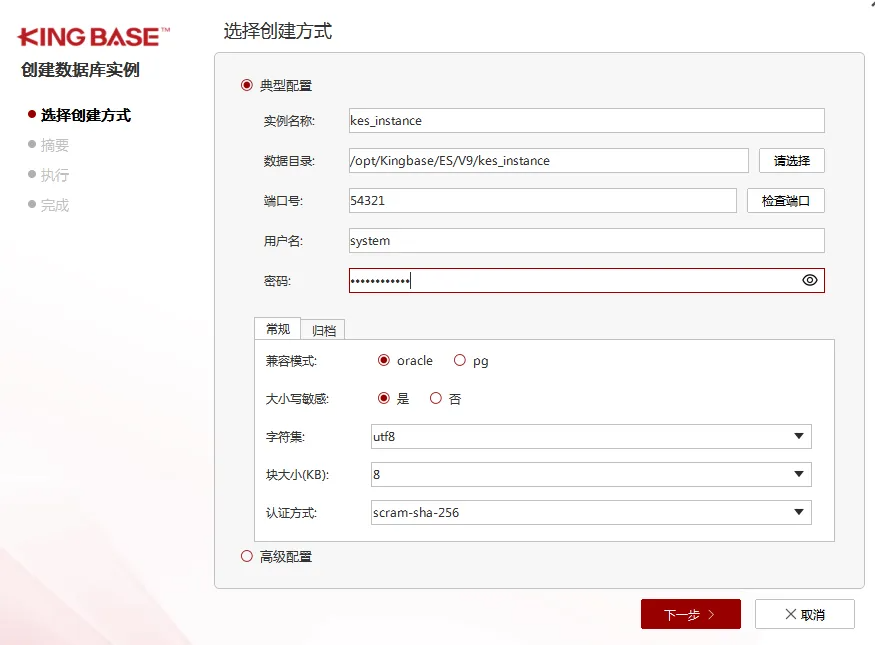Click the 数据目录 path field

tap(548, 161)
